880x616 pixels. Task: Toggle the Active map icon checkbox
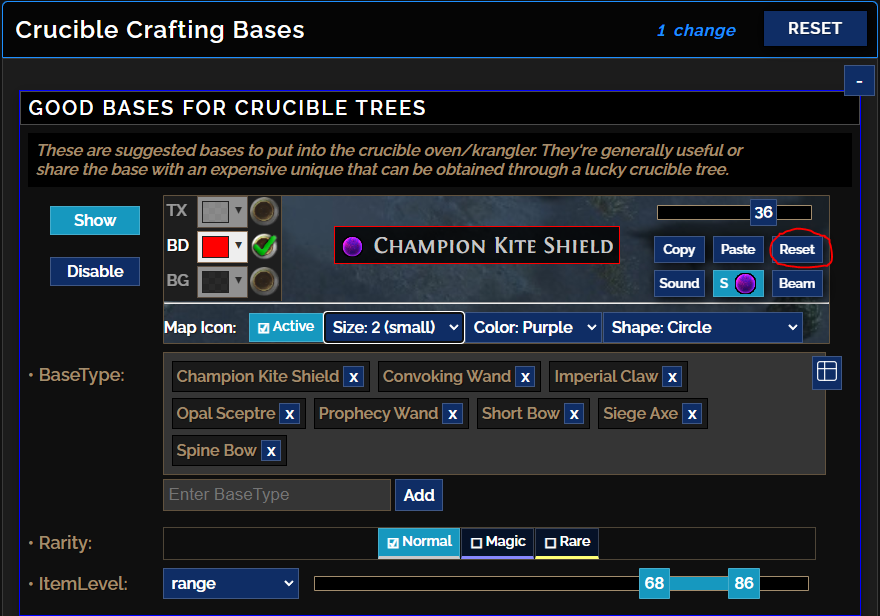click(285, 327)
